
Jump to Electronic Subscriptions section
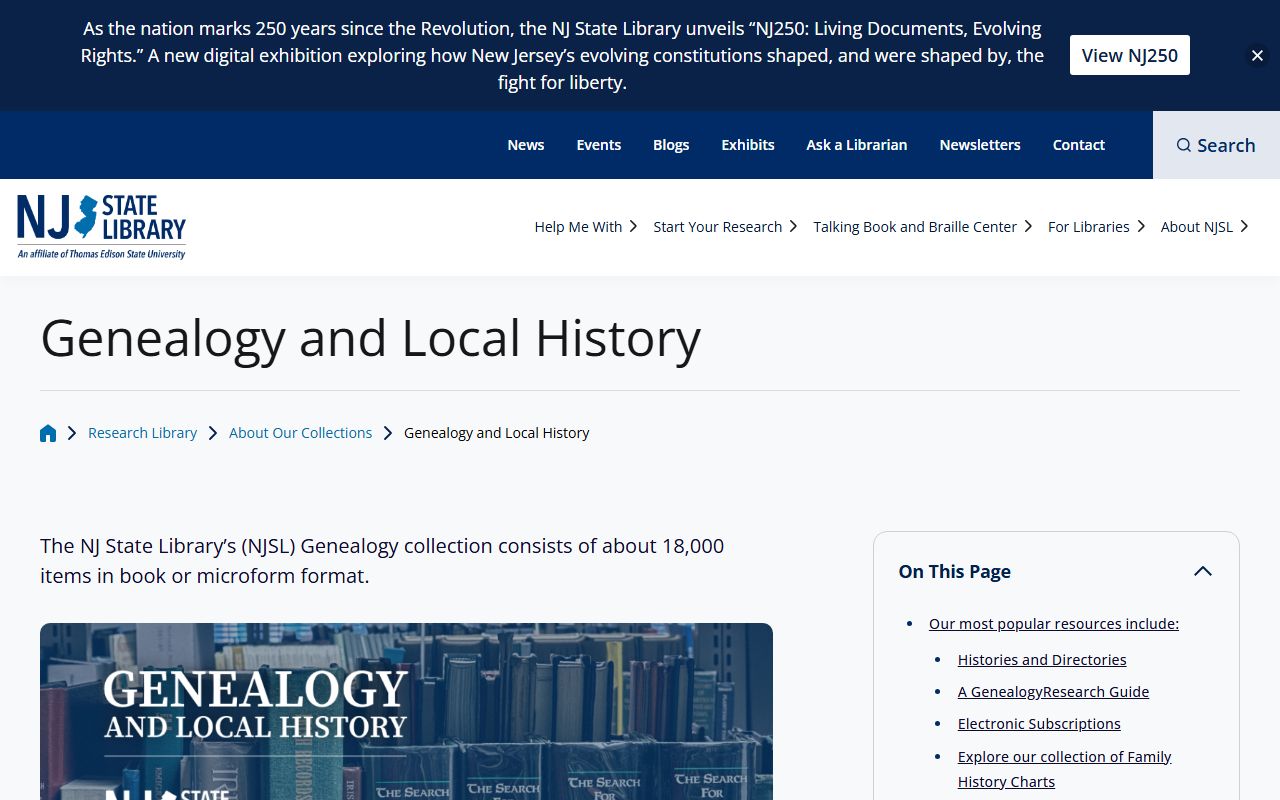(x=1039, y=724)
